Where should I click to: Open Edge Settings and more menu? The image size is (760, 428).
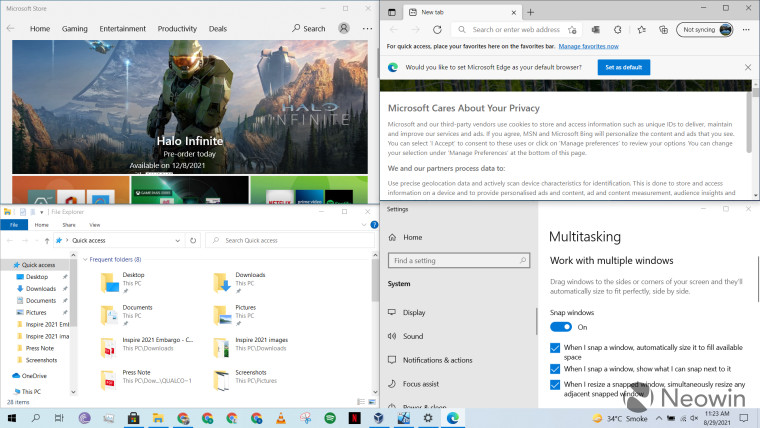coord(746,30)
